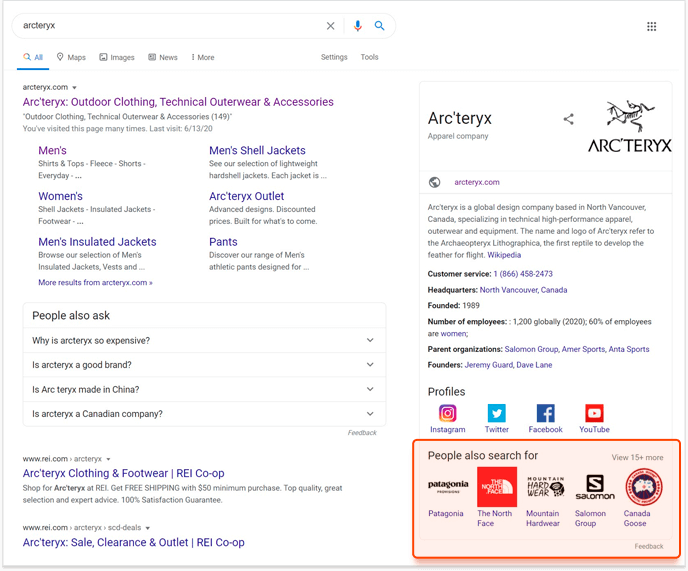Screen dimensions: 688x571
Task: Switch to the Maps tab
Action: click(71, 57)
